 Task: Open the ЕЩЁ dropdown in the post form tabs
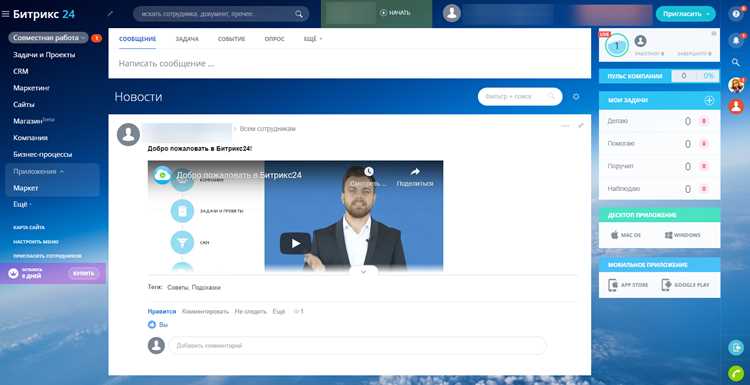click(313, 39)
